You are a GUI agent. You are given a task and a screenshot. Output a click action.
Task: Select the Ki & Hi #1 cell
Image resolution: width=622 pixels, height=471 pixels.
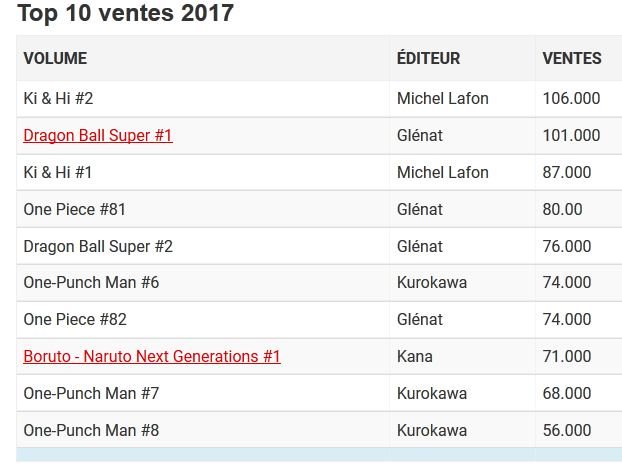click(x=58, y=172)
